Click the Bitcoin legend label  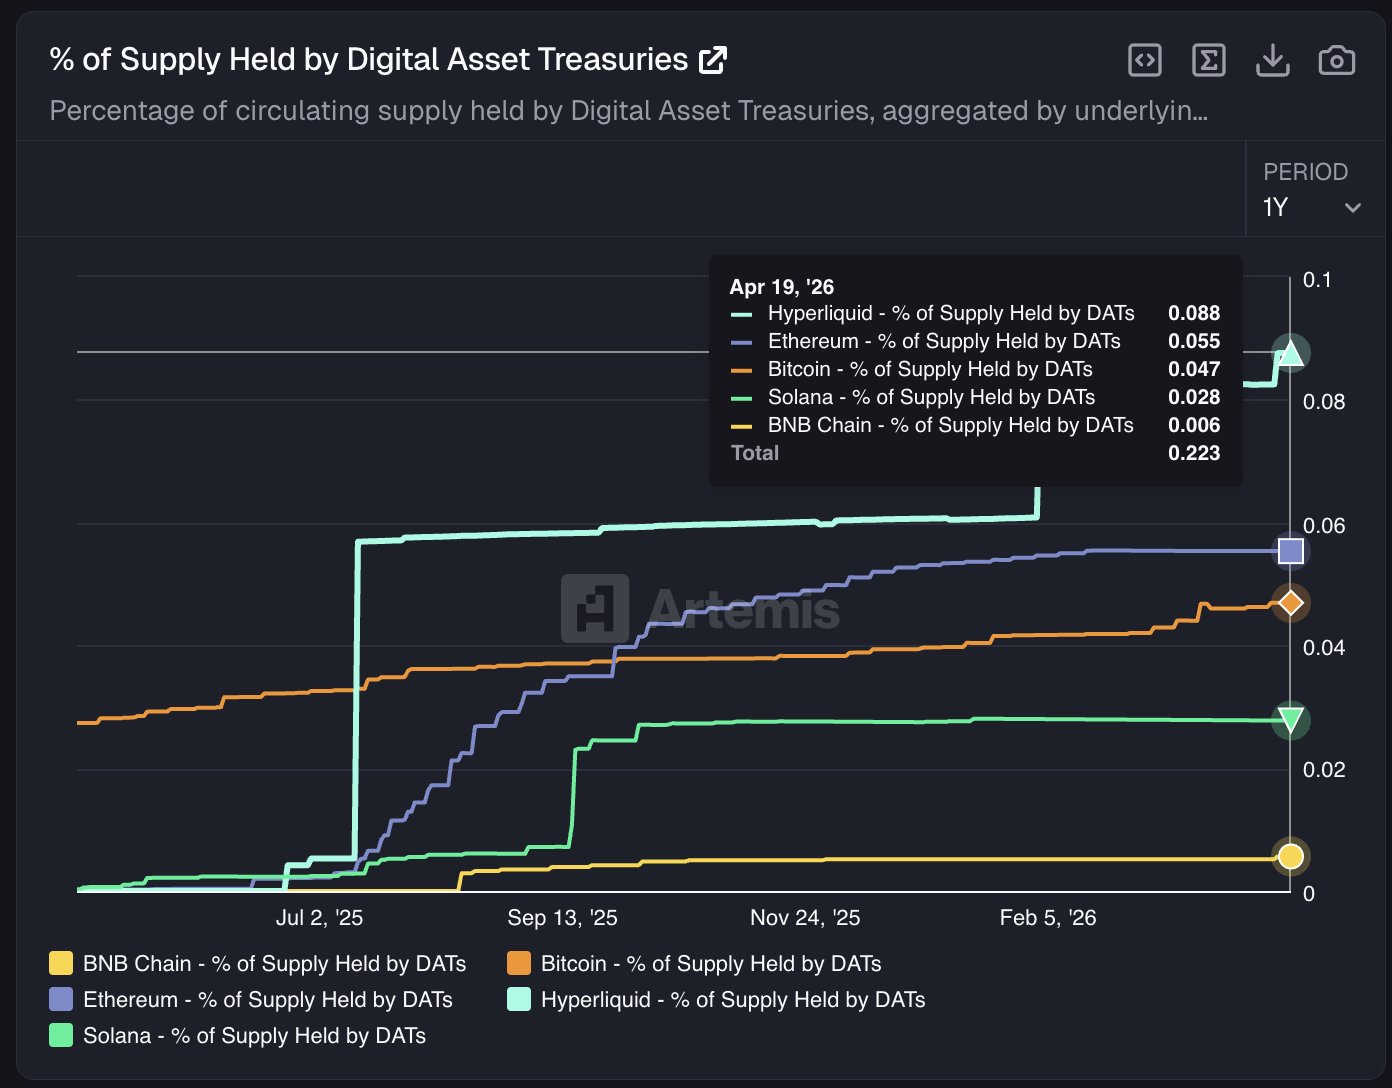pyautogui.click(x=710, y=964)
